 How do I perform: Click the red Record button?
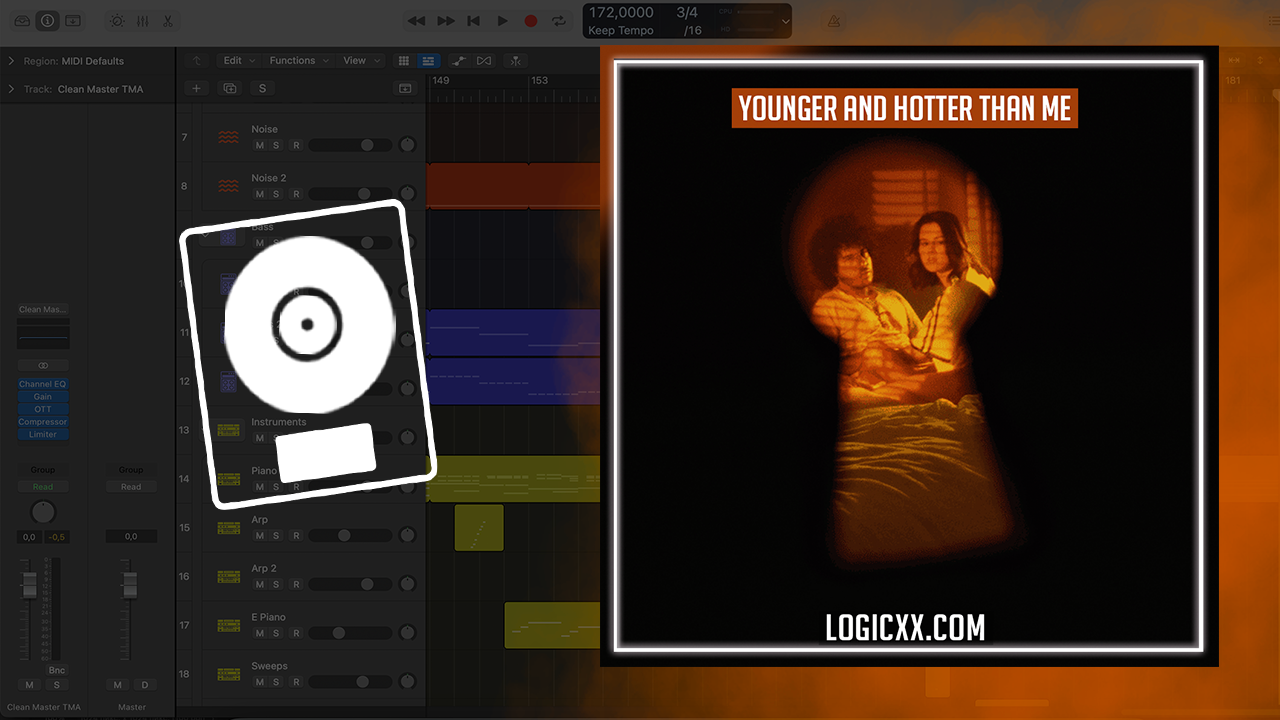pyautogui.click(x=531, y=21)
